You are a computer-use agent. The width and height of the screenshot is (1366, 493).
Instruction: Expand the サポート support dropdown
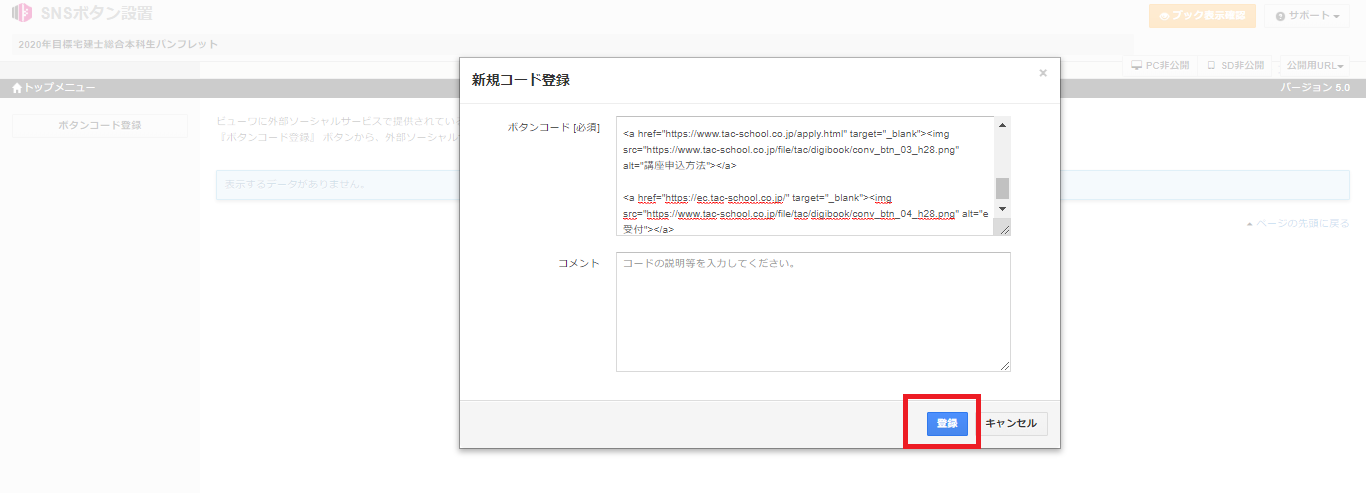(1306, 16)
